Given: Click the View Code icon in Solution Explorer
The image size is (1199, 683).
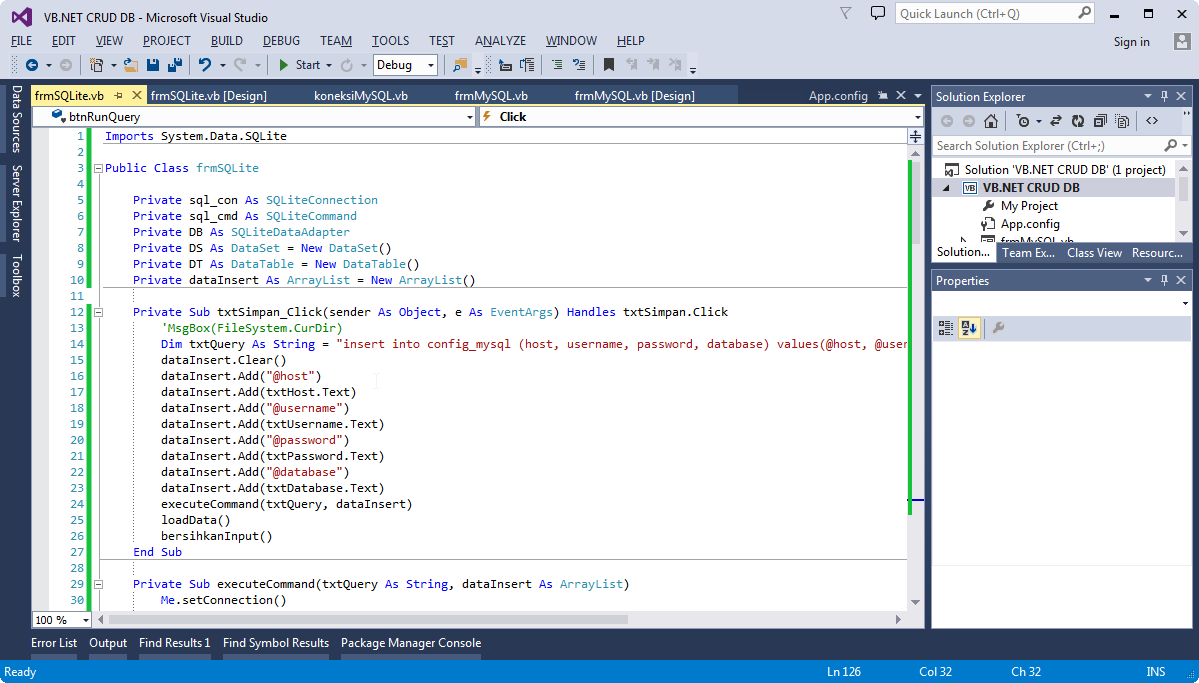Looking at the screenshot, I should [x=1152, y=121].
